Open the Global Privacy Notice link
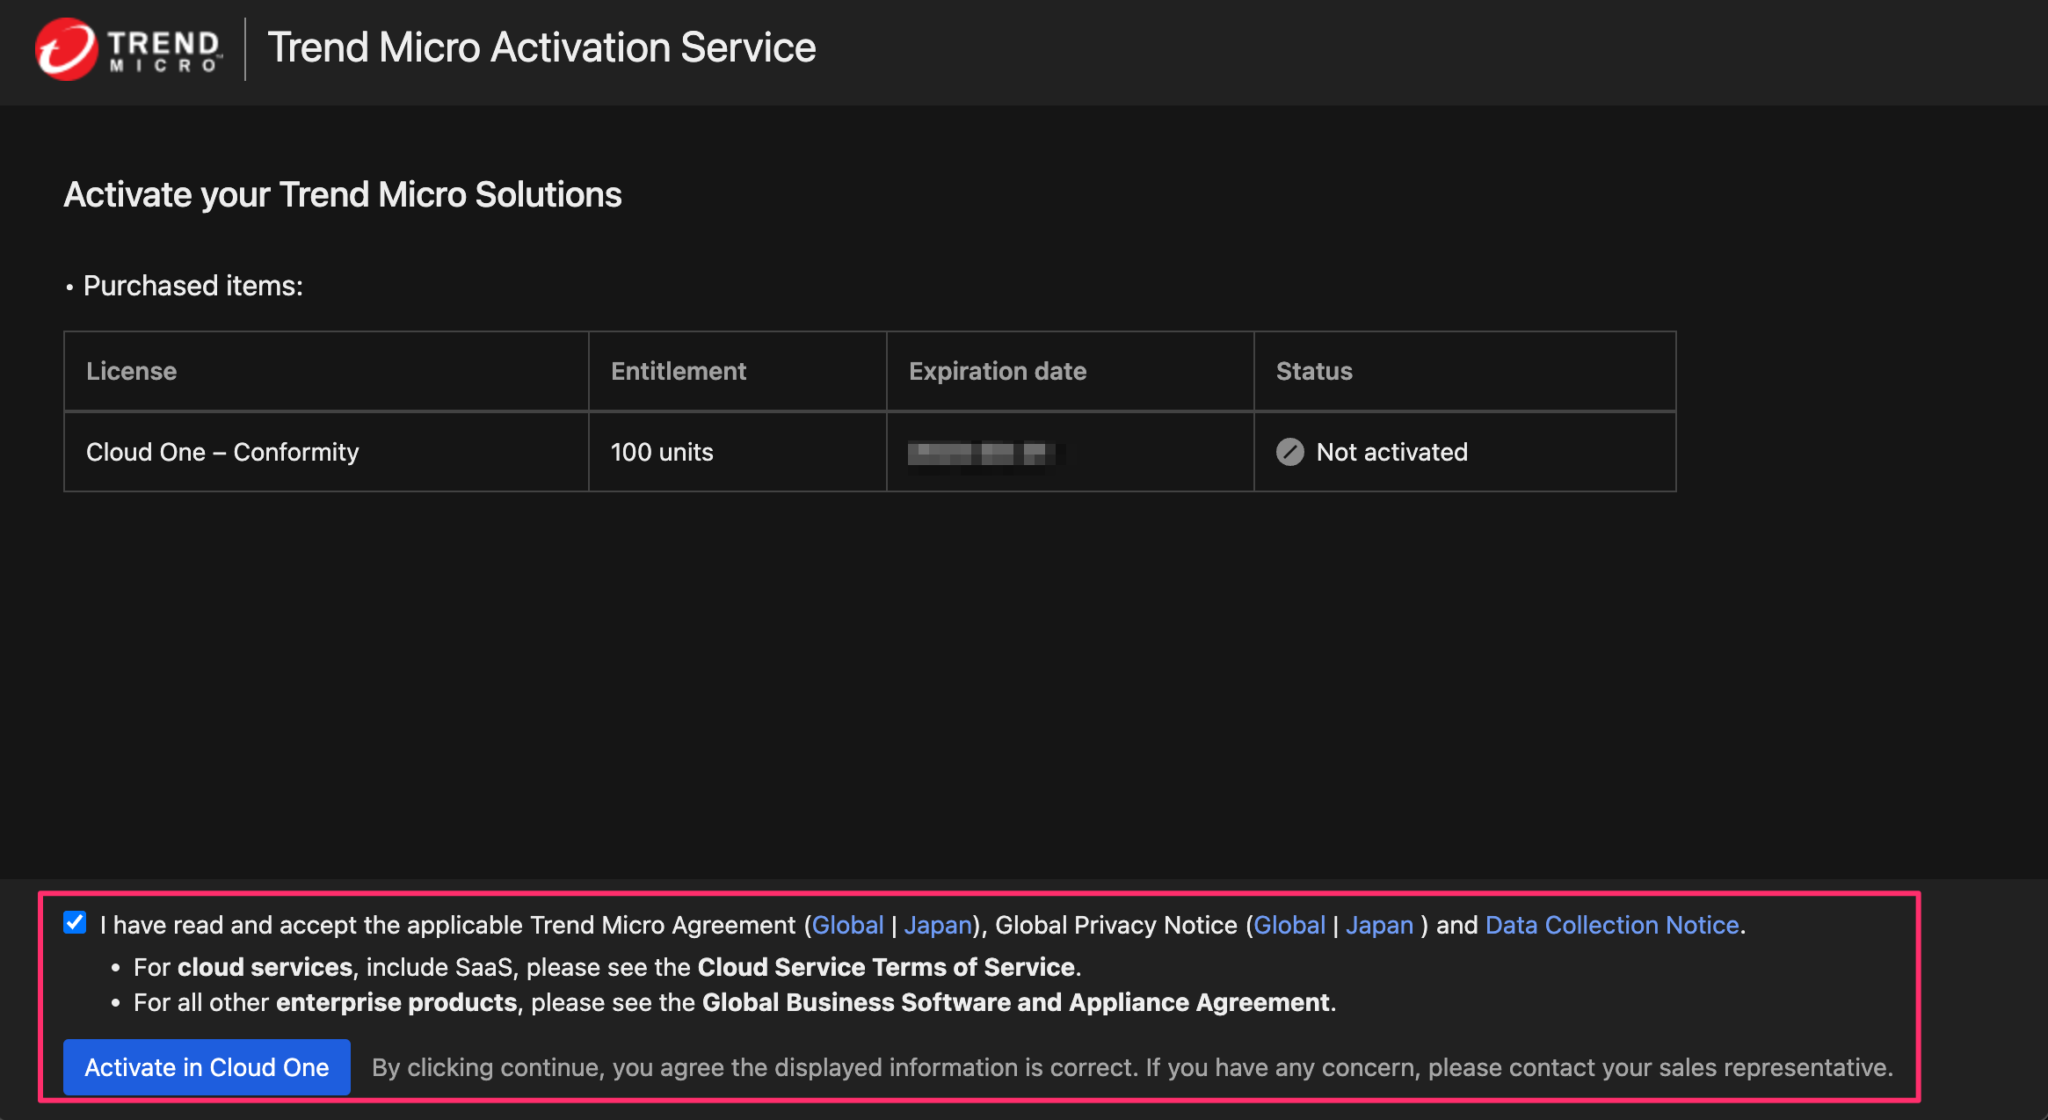This screenshot has width=2048, height=1120. pos(1289,925)
